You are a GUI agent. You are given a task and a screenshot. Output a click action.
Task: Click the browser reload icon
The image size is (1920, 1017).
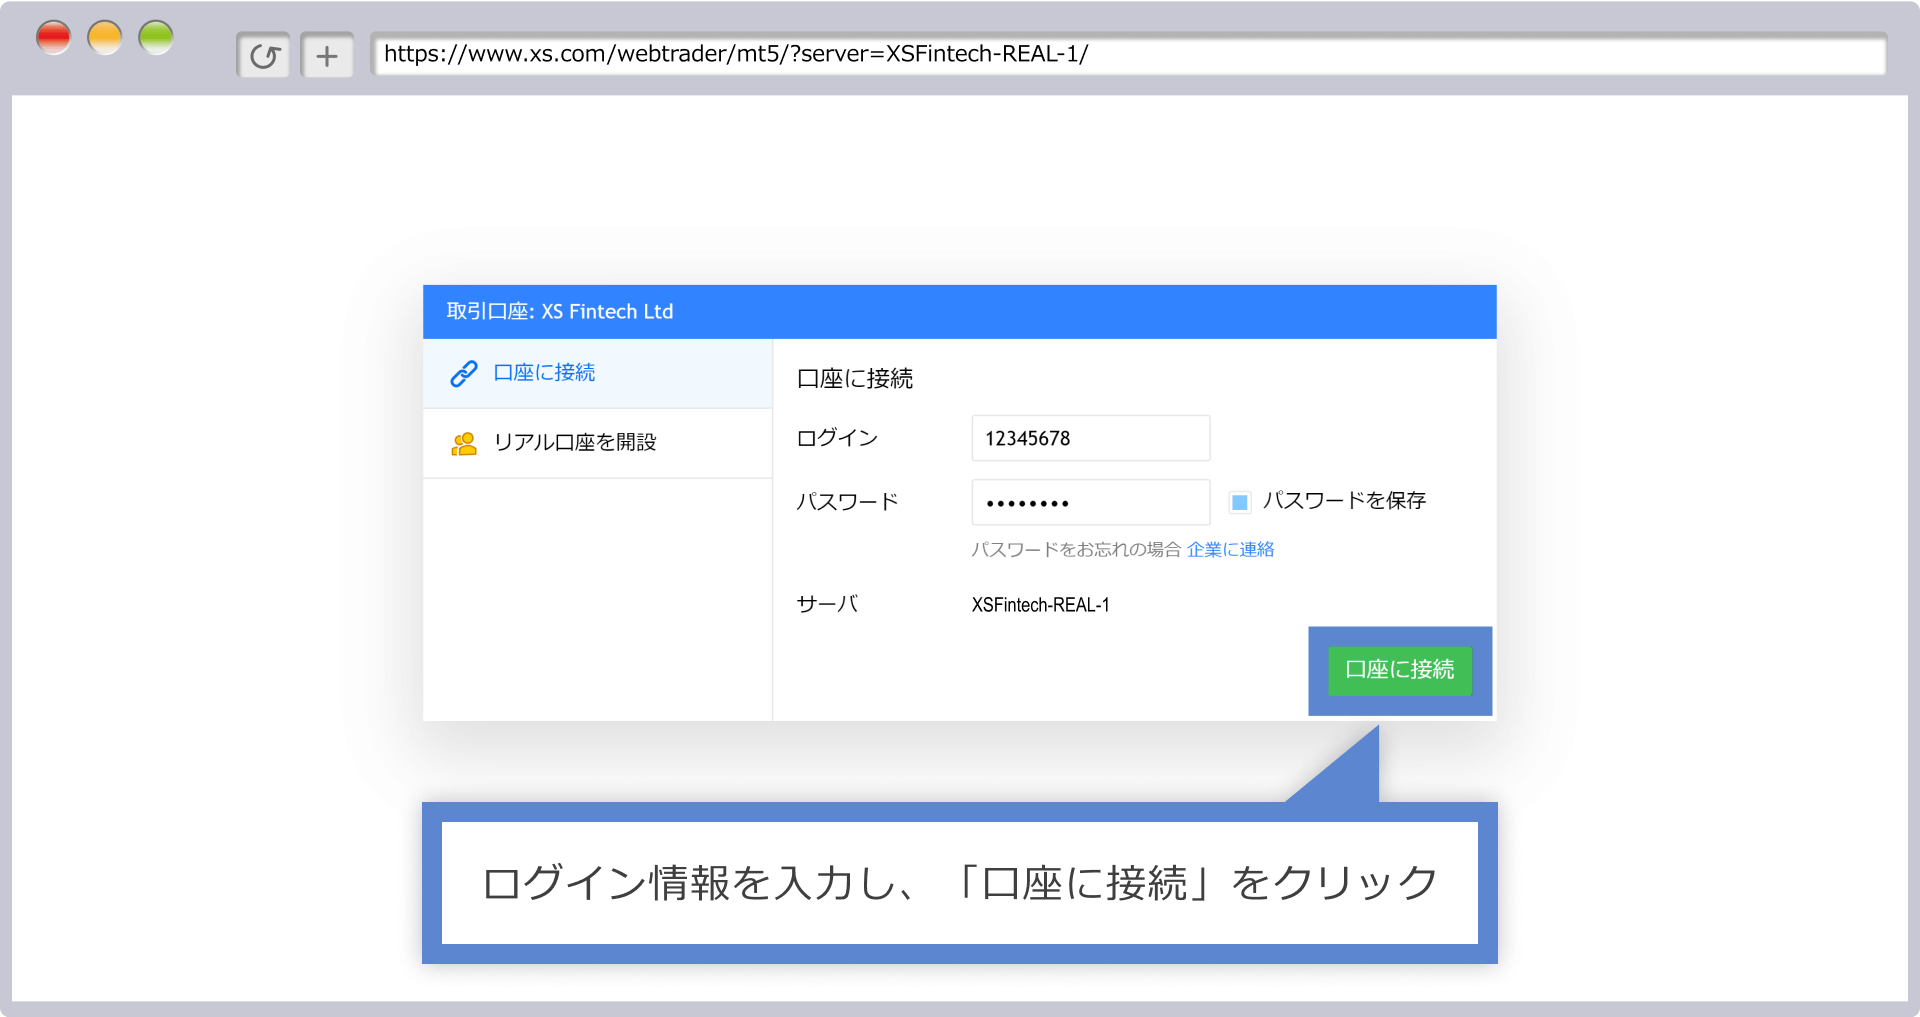point(264,55)
